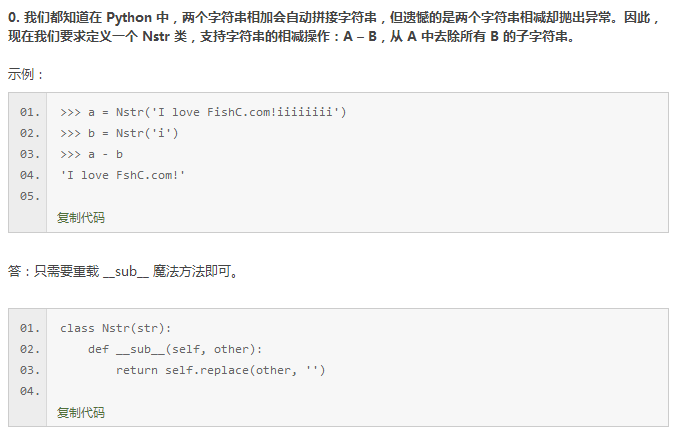
Task: Click empty line number 05 in the example block
Action: click(29, 196)
